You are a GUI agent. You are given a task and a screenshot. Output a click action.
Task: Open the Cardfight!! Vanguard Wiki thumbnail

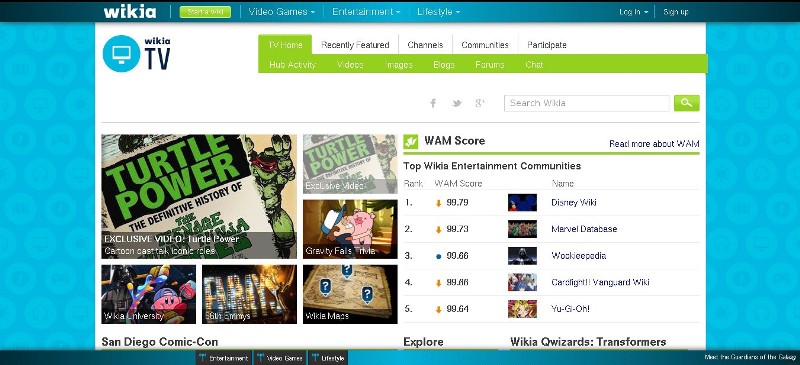click(522, 282)
